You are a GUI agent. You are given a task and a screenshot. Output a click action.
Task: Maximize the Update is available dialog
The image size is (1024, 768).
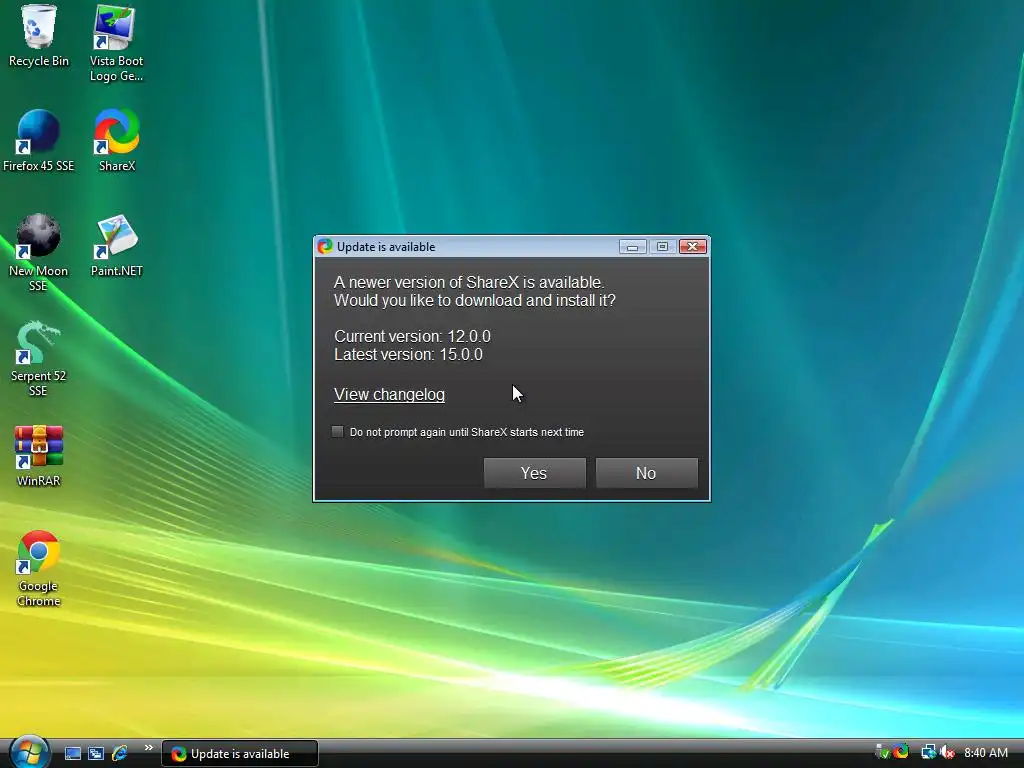point(662,246)
